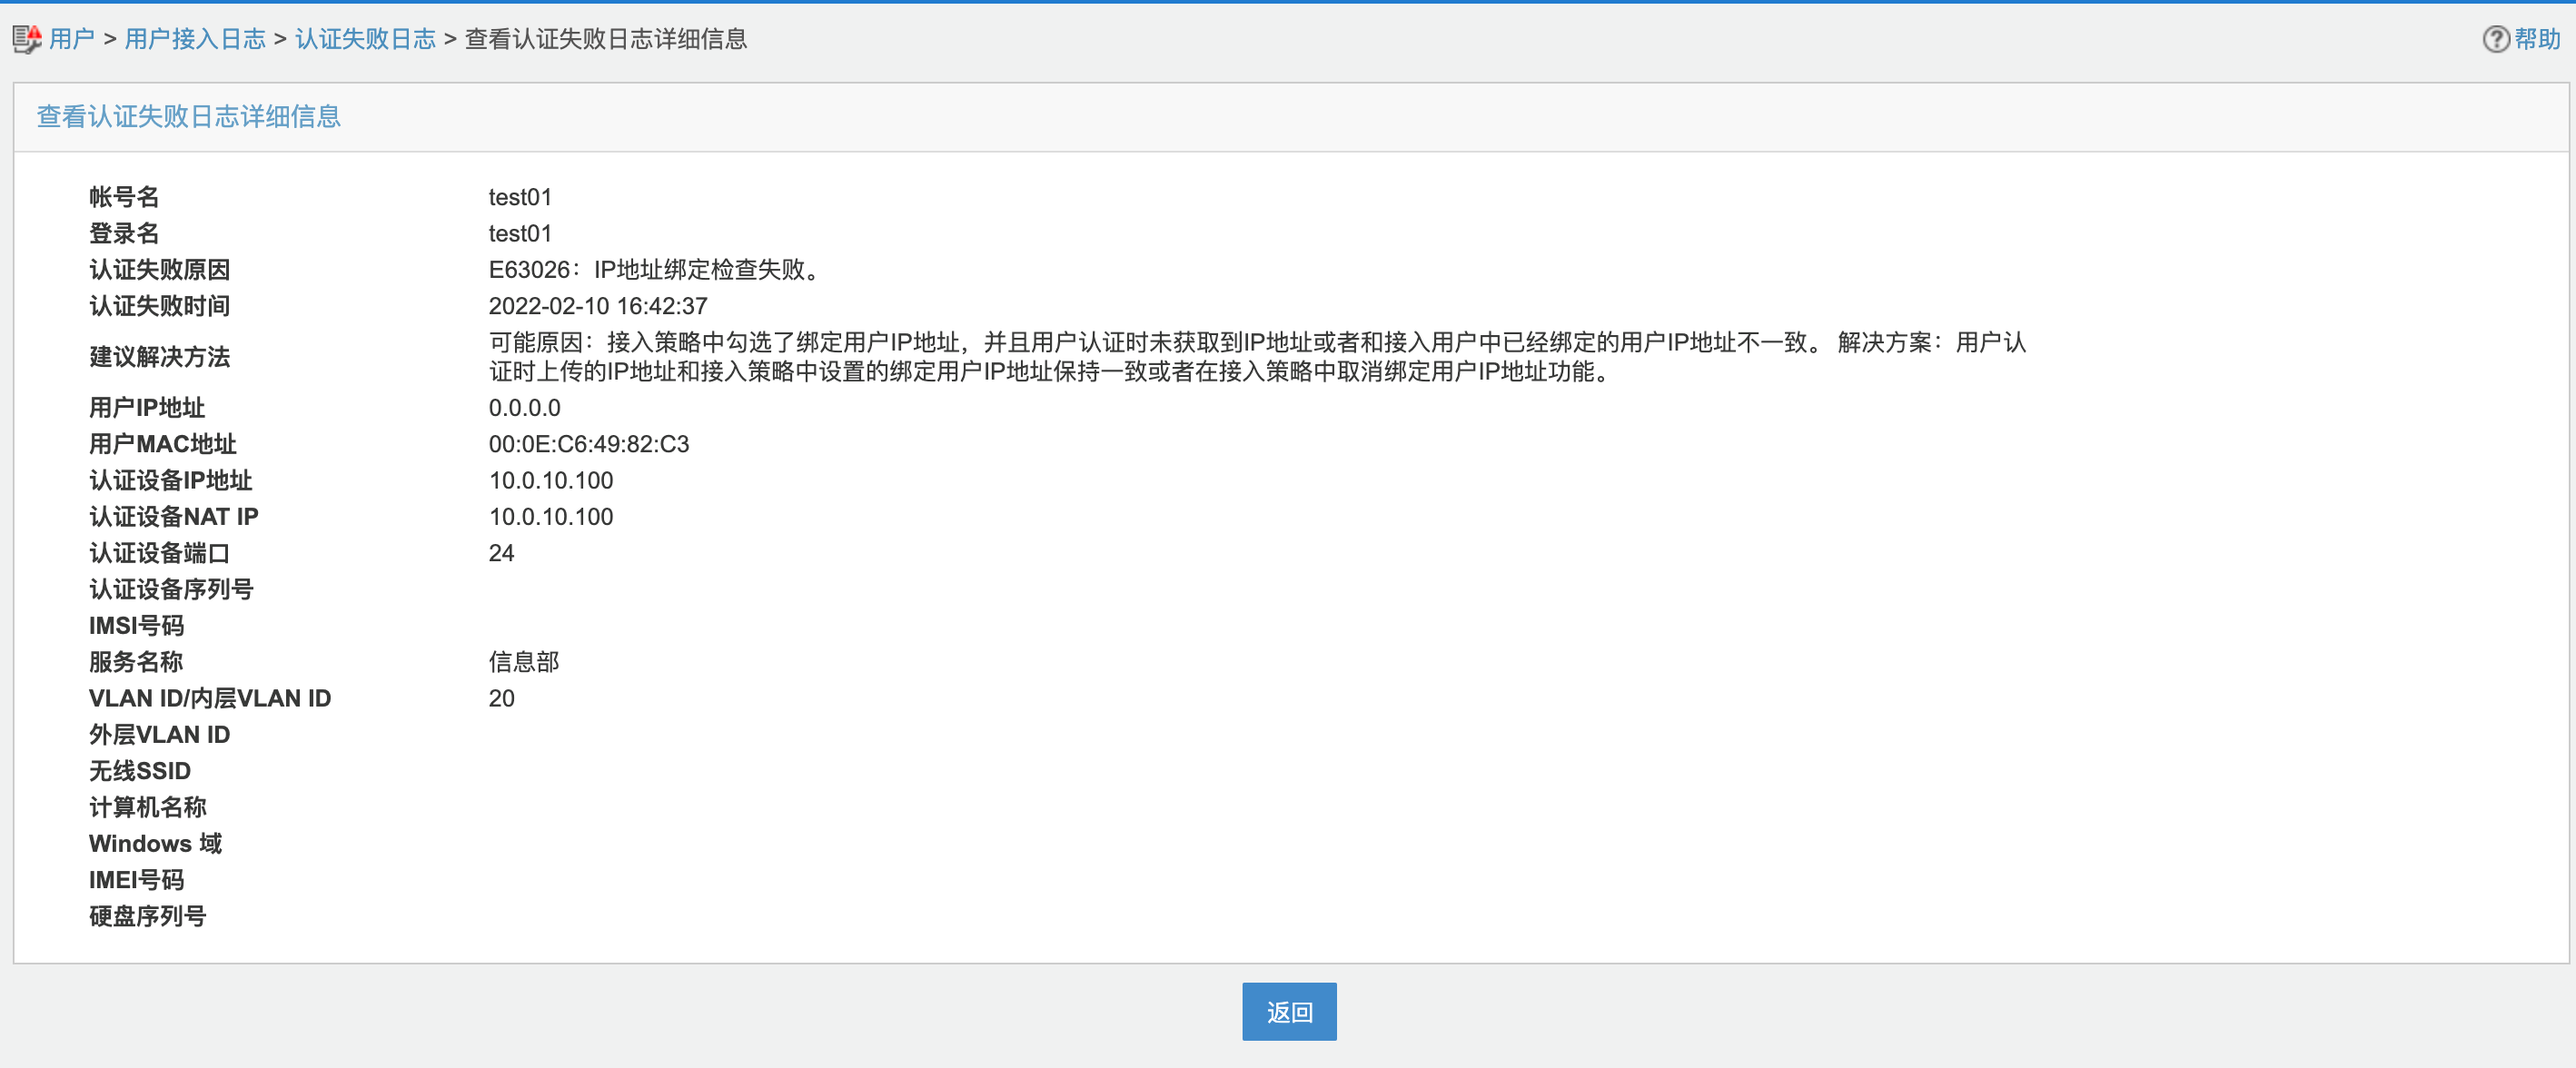Click the suggested solution description text
Viewport: 2576px width, 1068px height.
click(1256, 357)
